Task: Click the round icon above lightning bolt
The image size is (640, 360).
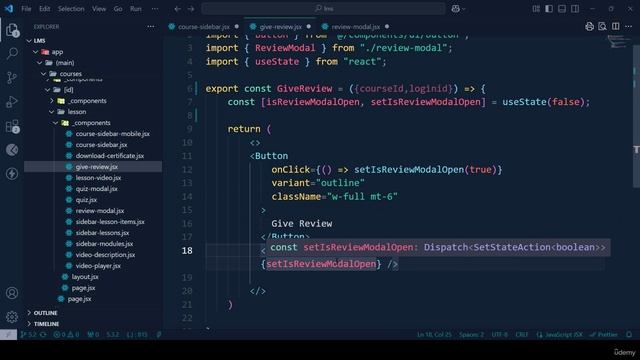Action: click(12, 150)
